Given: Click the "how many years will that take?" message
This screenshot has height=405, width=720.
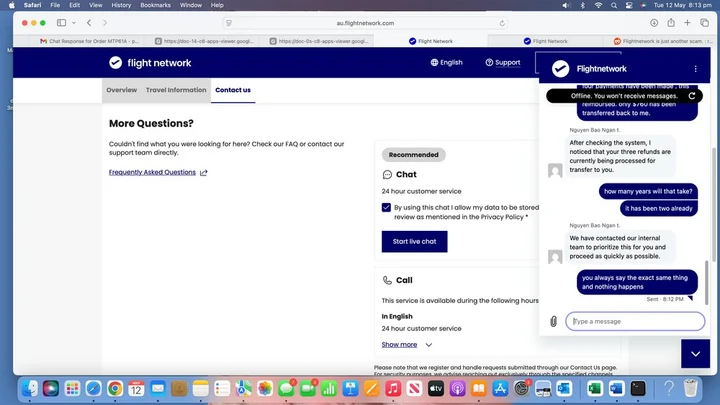Looking at the screenshot, I should [648, 191].
